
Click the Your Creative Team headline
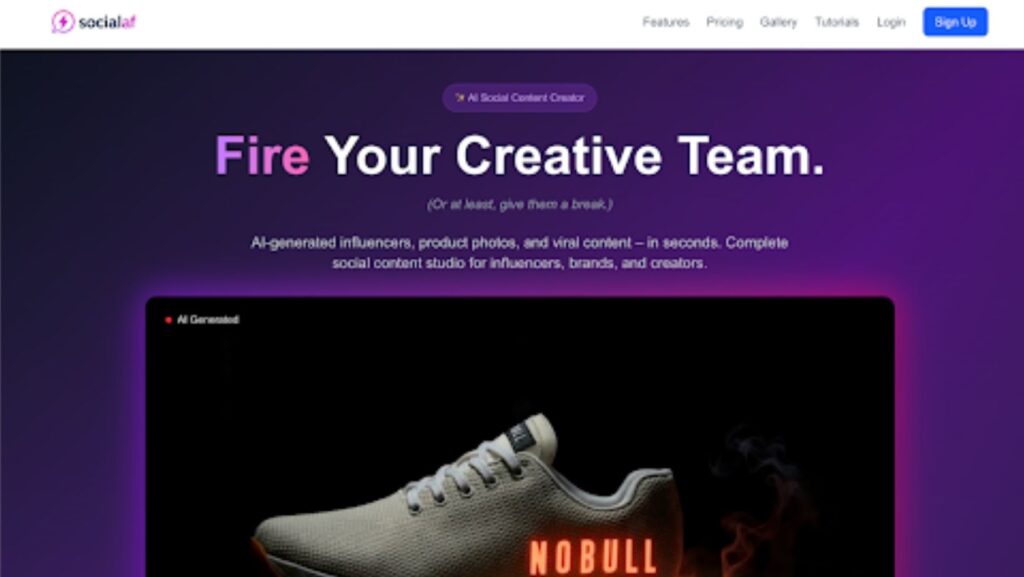pyautogui.click(x=575, y=156)
